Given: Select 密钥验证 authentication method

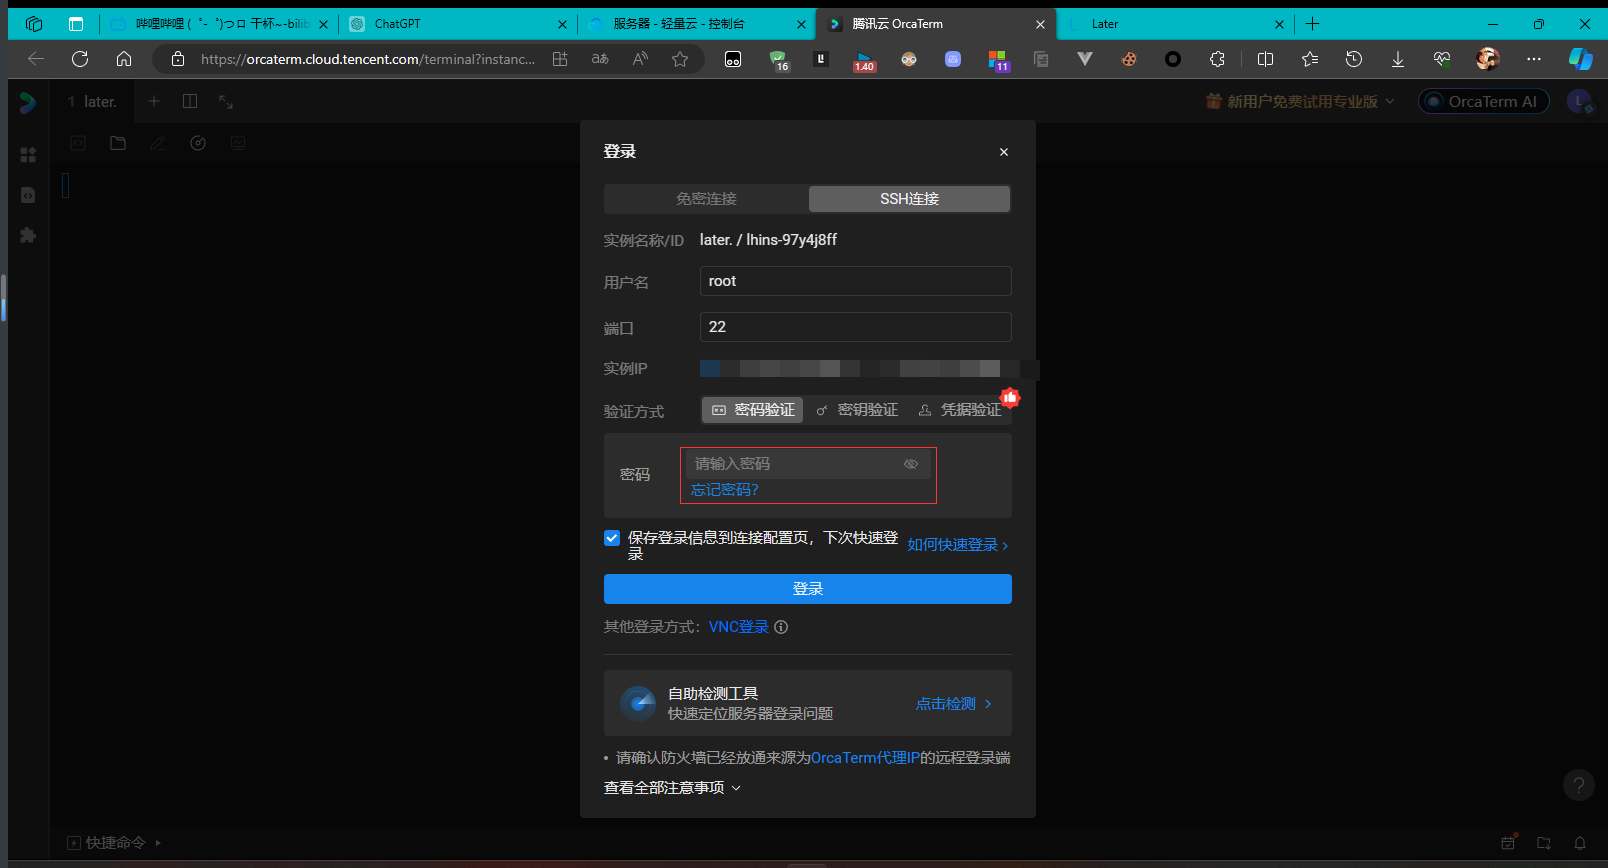Looking at the screenshot, I should (x=857, y=410).
